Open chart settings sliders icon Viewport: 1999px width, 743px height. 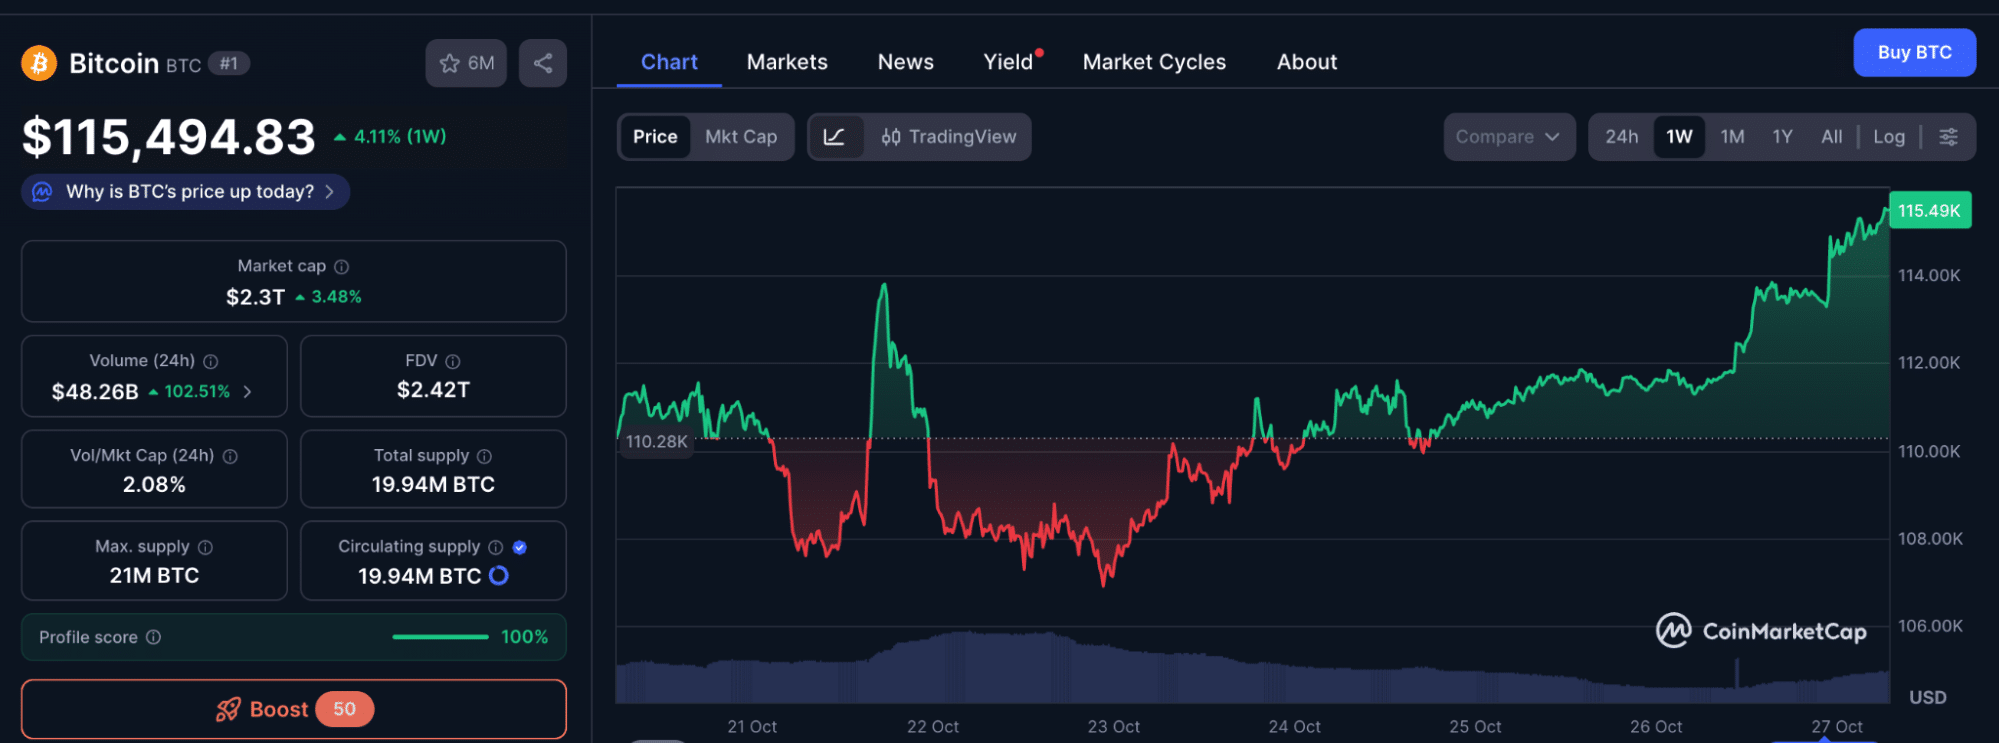coord(1948,137)
